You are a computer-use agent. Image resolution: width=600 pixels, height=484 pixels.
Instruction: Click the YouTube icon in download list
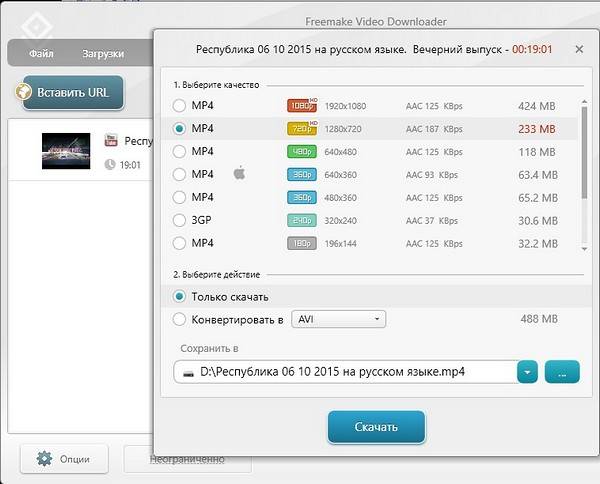pos(111,140)
